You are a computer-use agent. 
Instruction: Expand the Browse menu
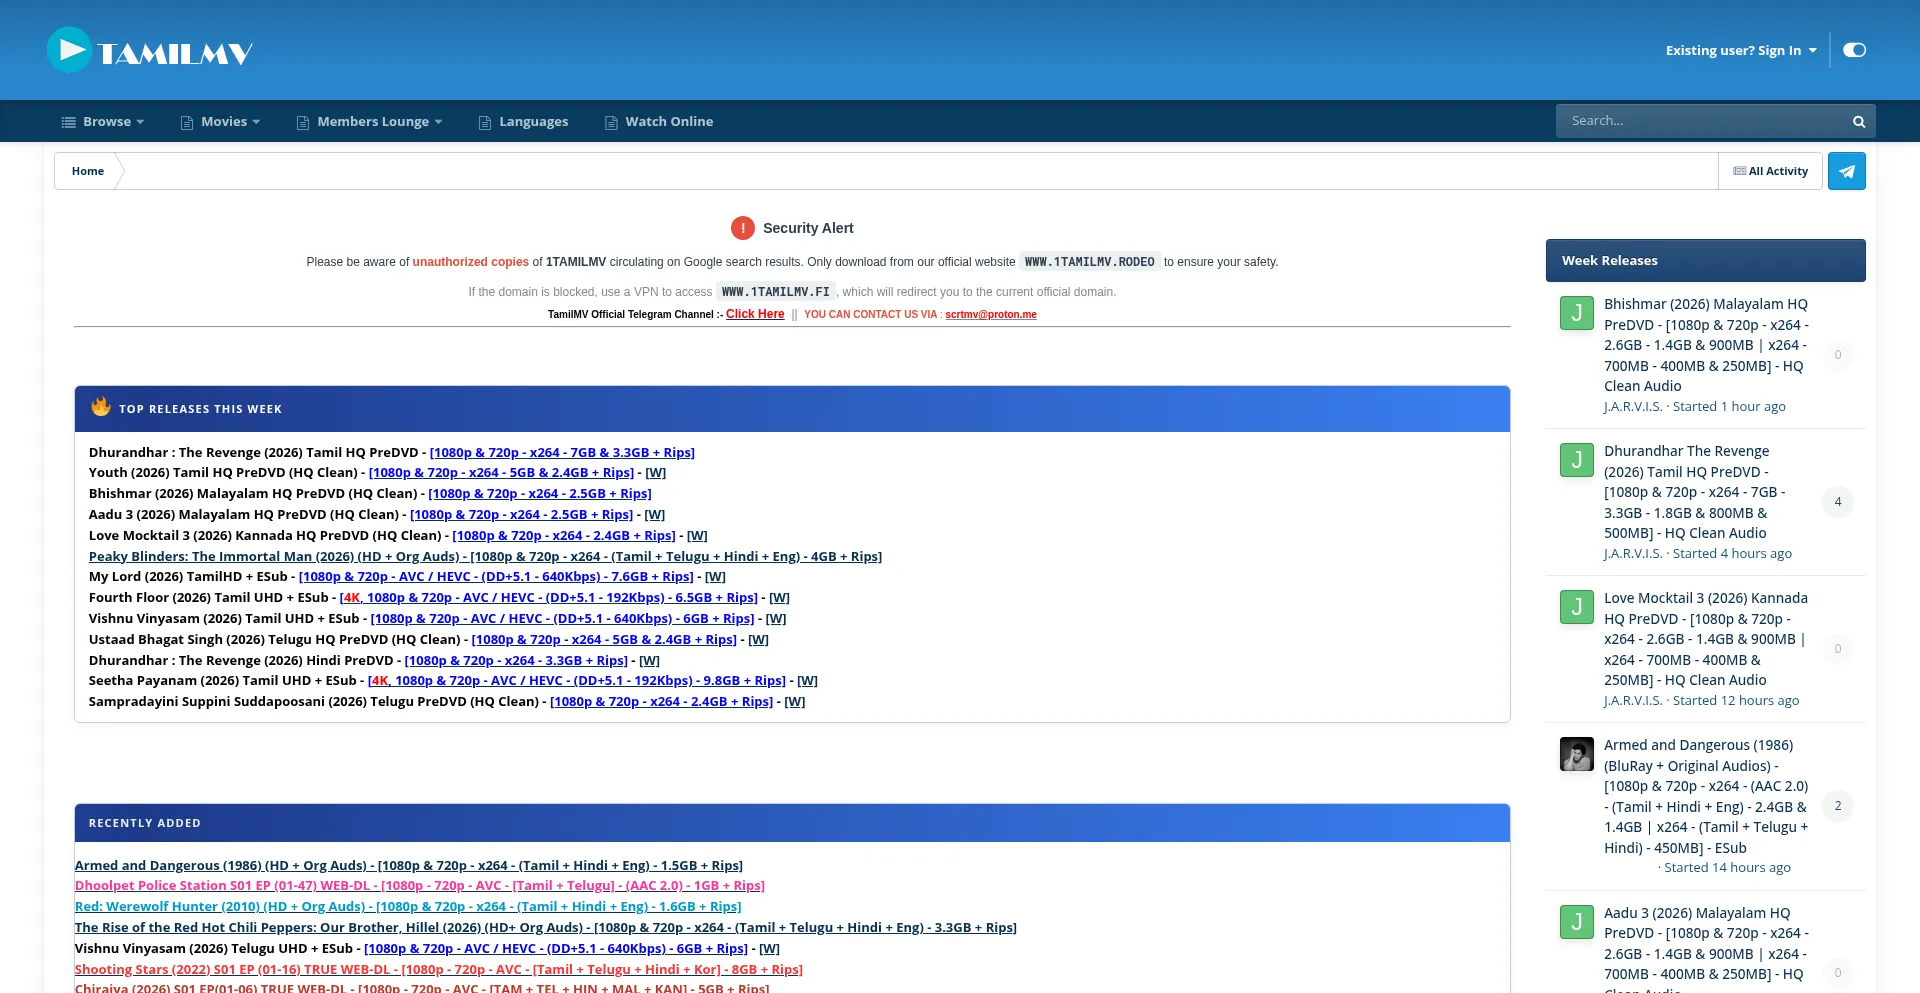coord(103,122)
